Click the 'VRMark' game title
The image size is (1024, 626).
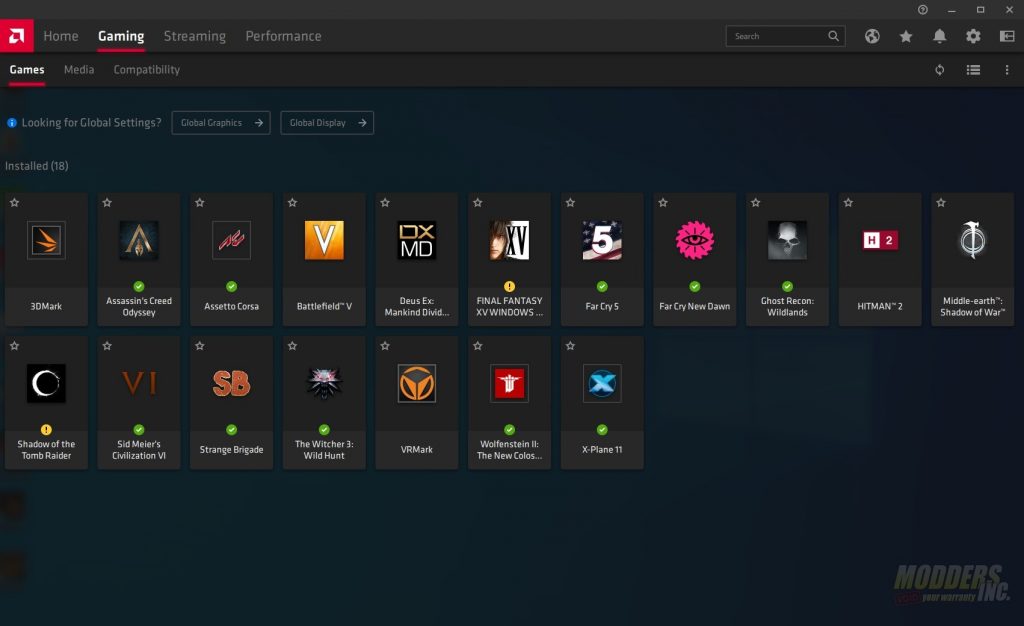click(417, 450)
